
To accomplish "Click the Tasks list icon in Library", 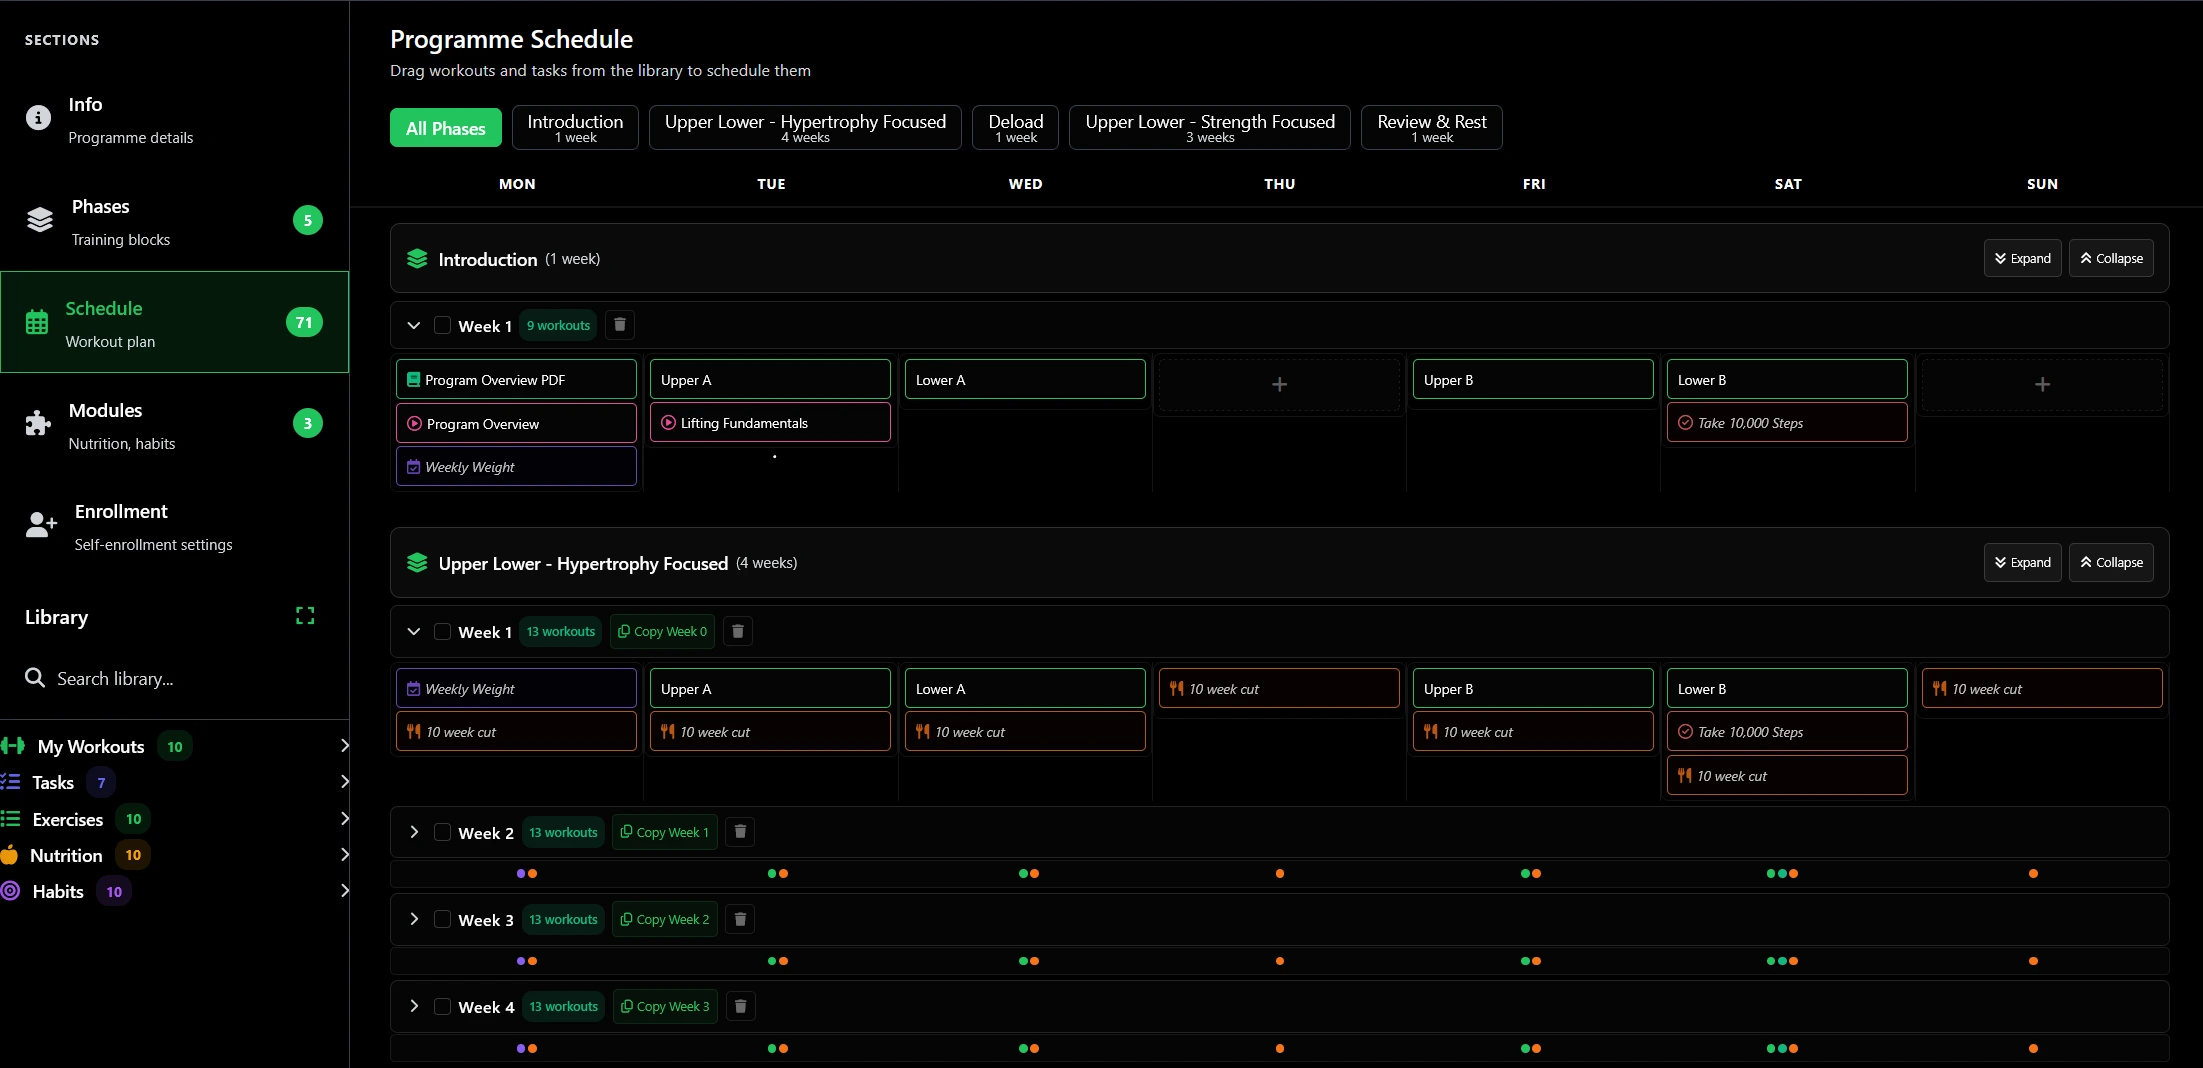I will click(11, 782).
